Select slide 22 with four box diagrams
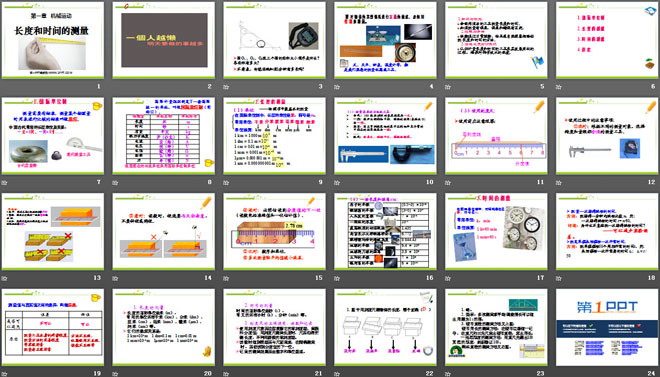The height and width of the screenshot is (377, 660). click(x=385, y=327)
